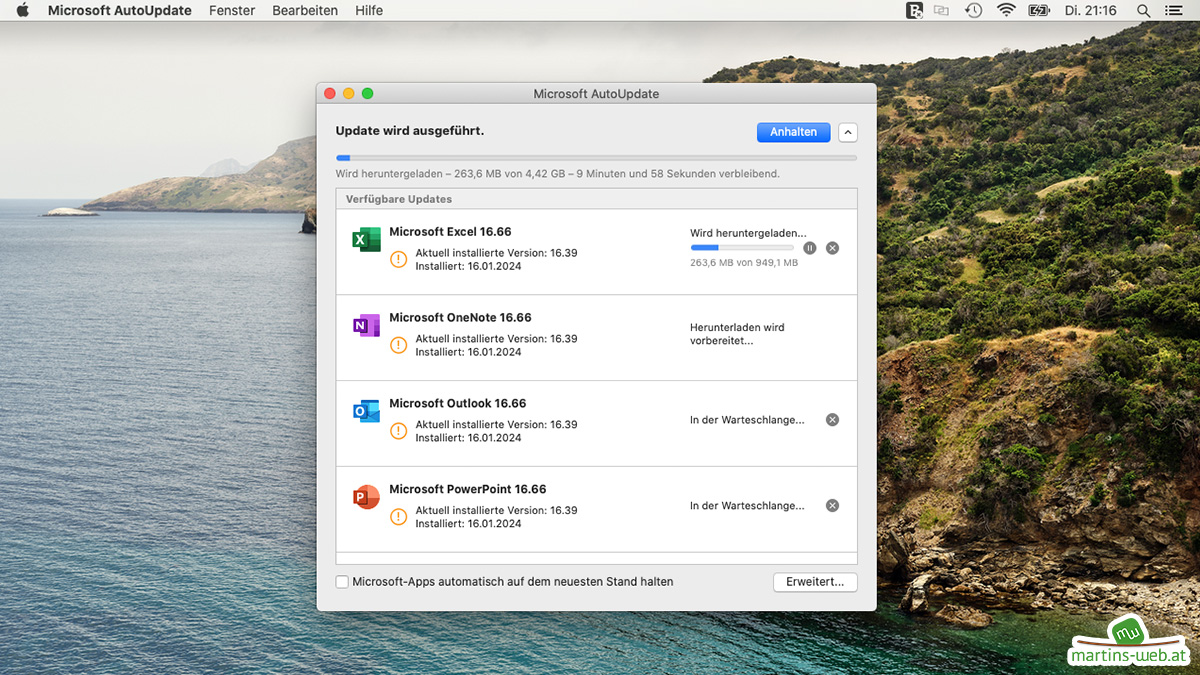Screen dimensions: 1200x675
Task: Click "In der Warteschlange..." status for Outlook
Action: (747, 420)
